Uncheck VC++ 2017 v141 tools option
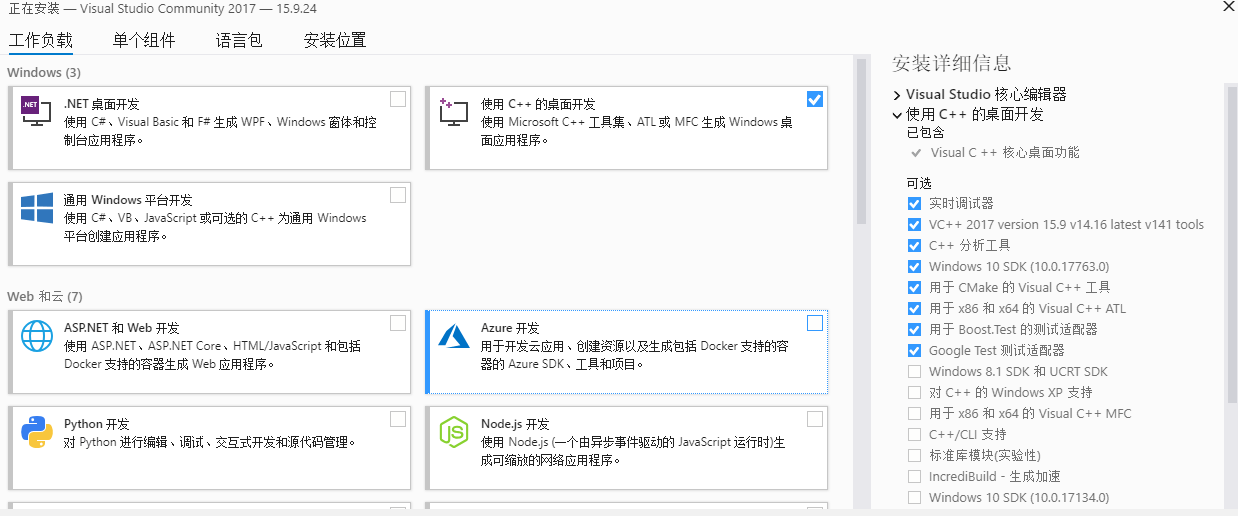The height and width of the screenshot is (516, 1238). pyautogui.click(x=914, y=224)
